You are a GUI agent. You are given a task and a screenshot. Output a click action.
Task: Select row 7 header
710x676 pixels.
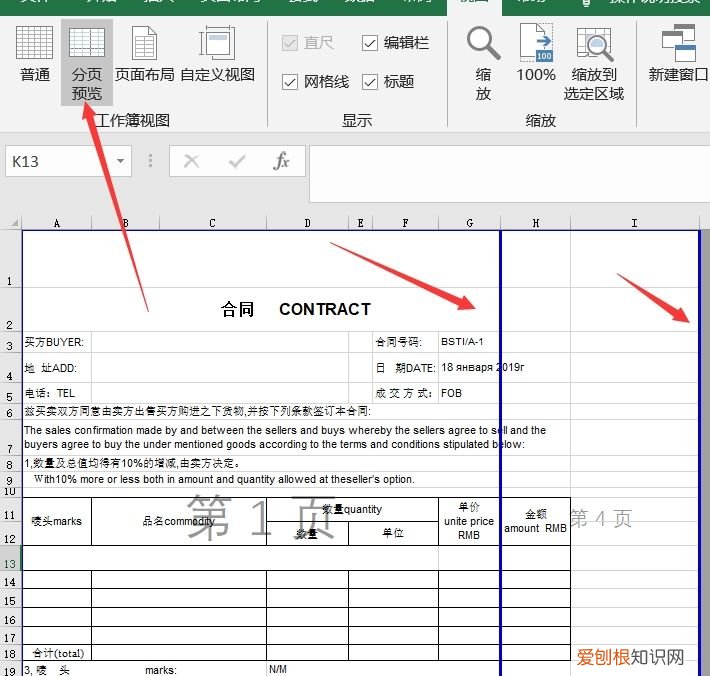coord(10,437)
